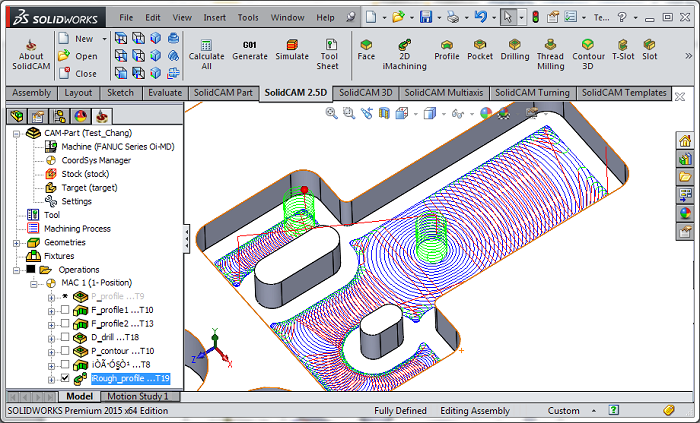
Task: Switch to the Motion Study 1 tab
Action: click(140, 396)
